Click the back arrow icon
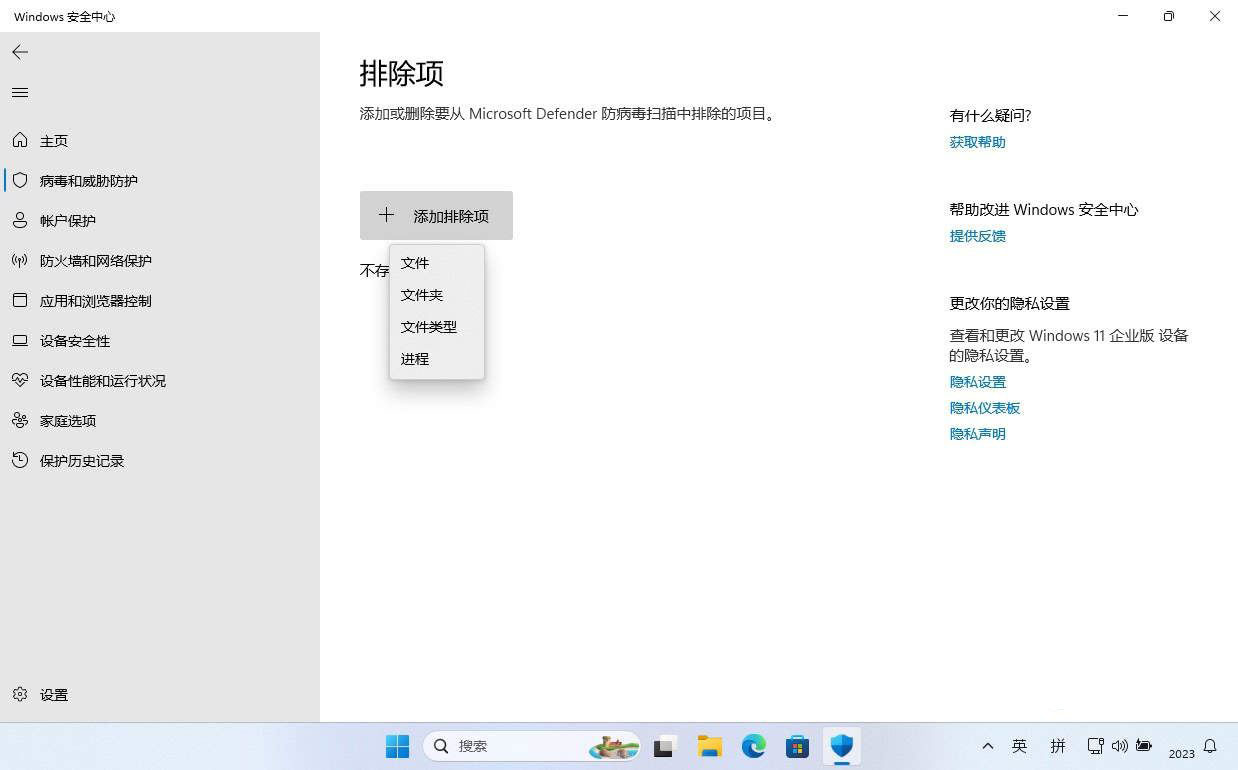Screen dimensions: 1238x770 tap(20, 52)
